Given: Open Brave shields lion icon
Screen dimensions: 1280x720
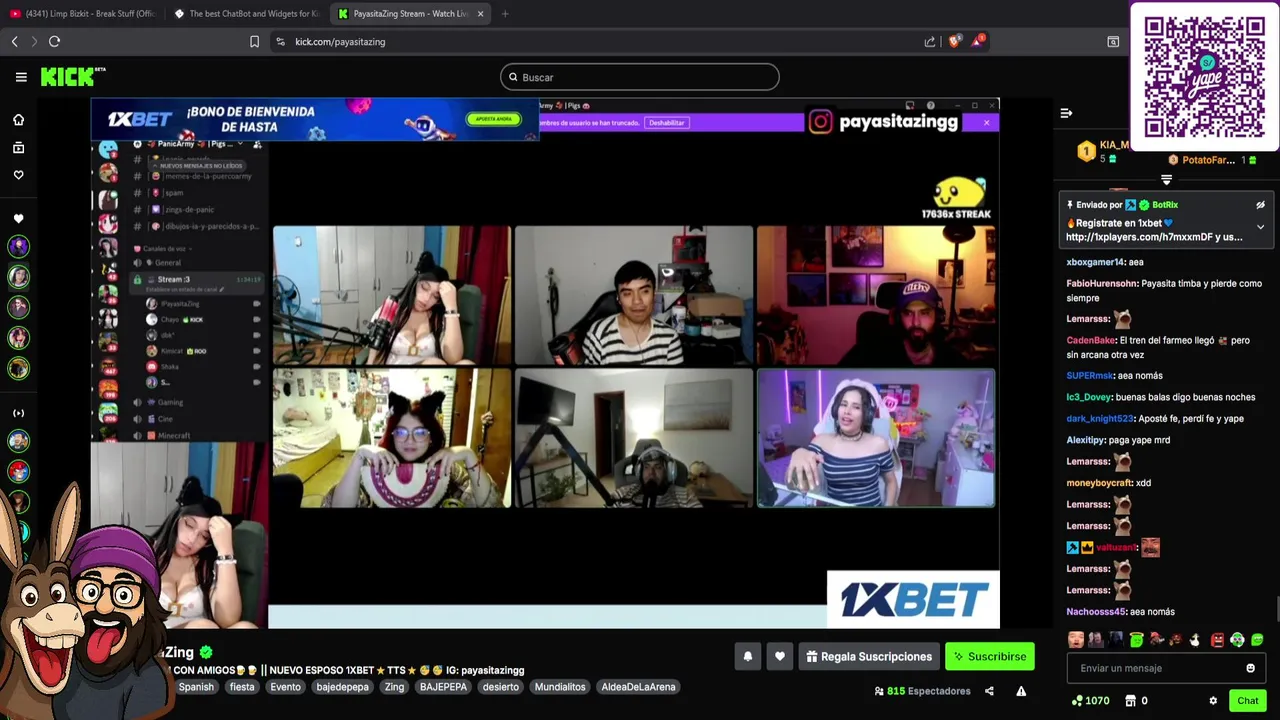Looking at the screenshot, I should coord(954,41).
